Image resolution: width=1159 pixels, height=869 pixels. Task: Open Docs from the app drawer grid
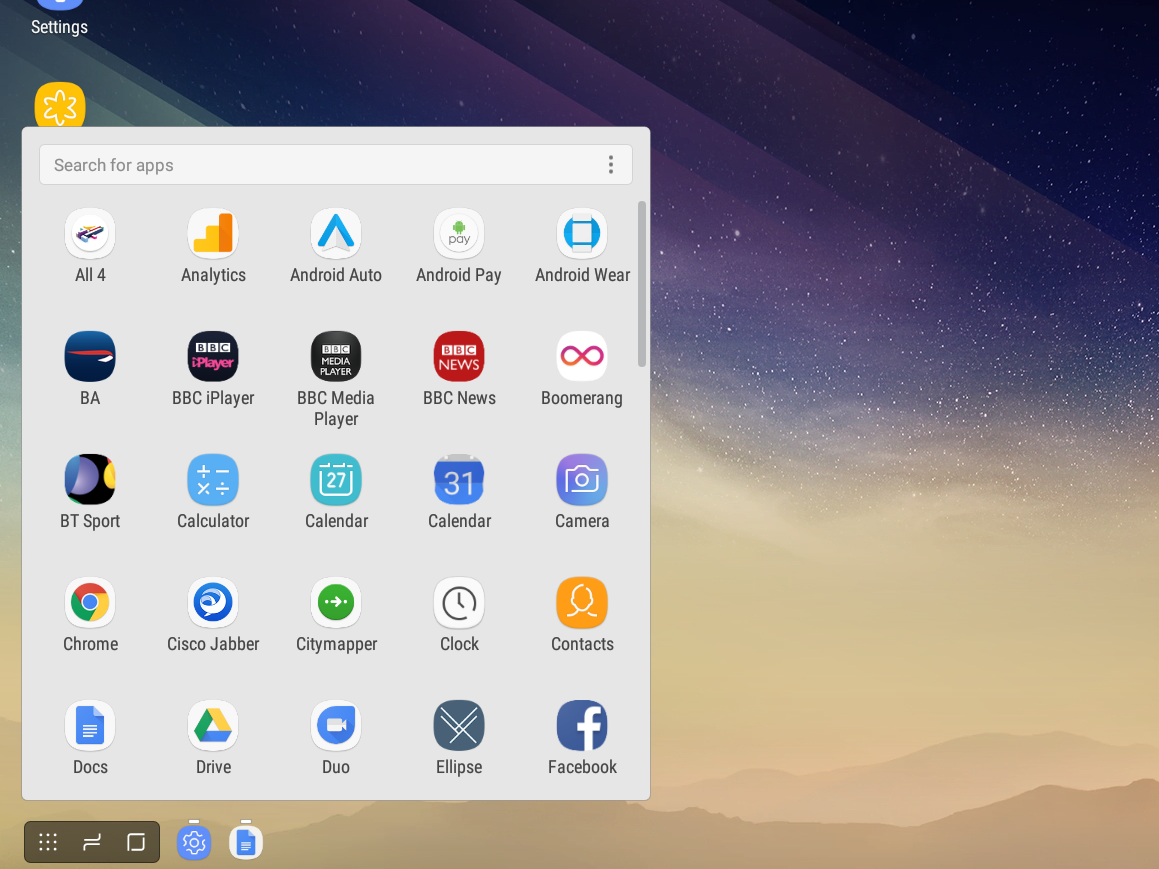click(x=90, y=726)
